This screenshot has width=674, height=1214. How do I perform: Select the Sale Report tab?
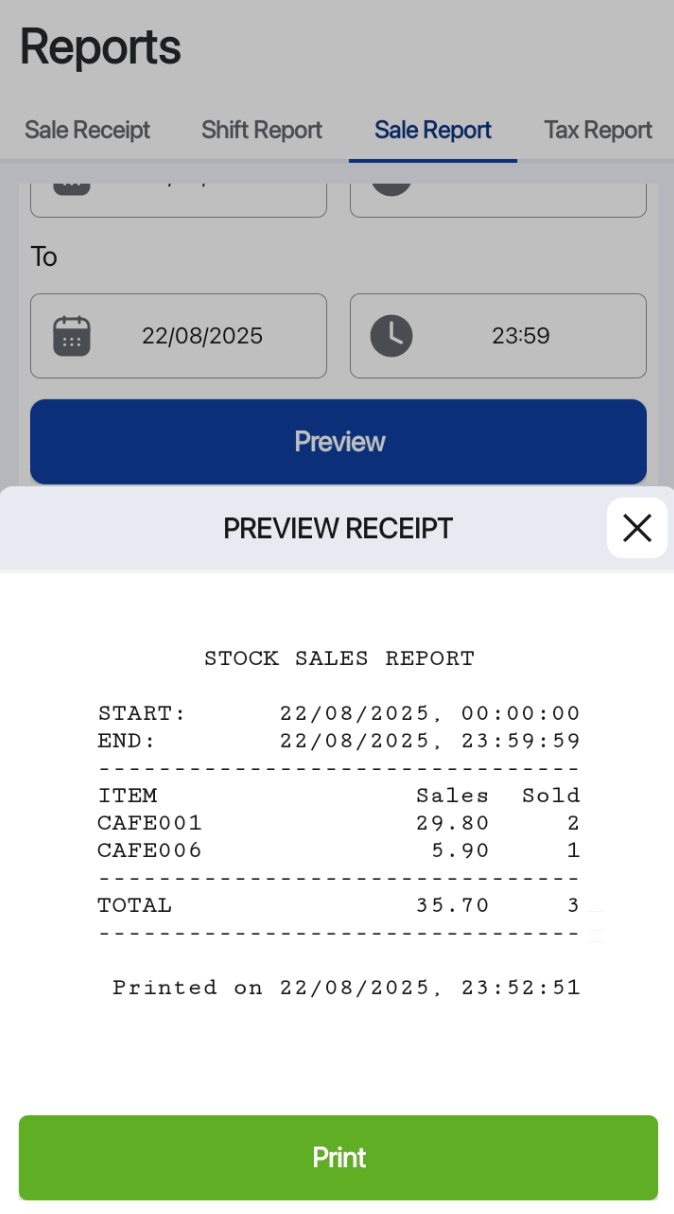point(433,130)
